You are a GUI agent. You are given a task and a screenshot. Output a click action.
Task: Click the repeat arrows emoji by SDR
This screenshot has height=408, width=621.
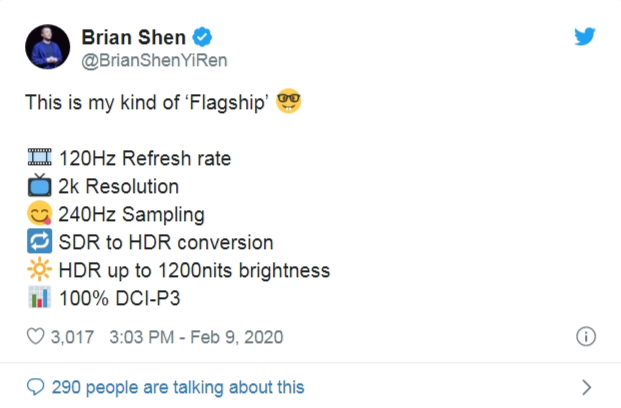41,242
